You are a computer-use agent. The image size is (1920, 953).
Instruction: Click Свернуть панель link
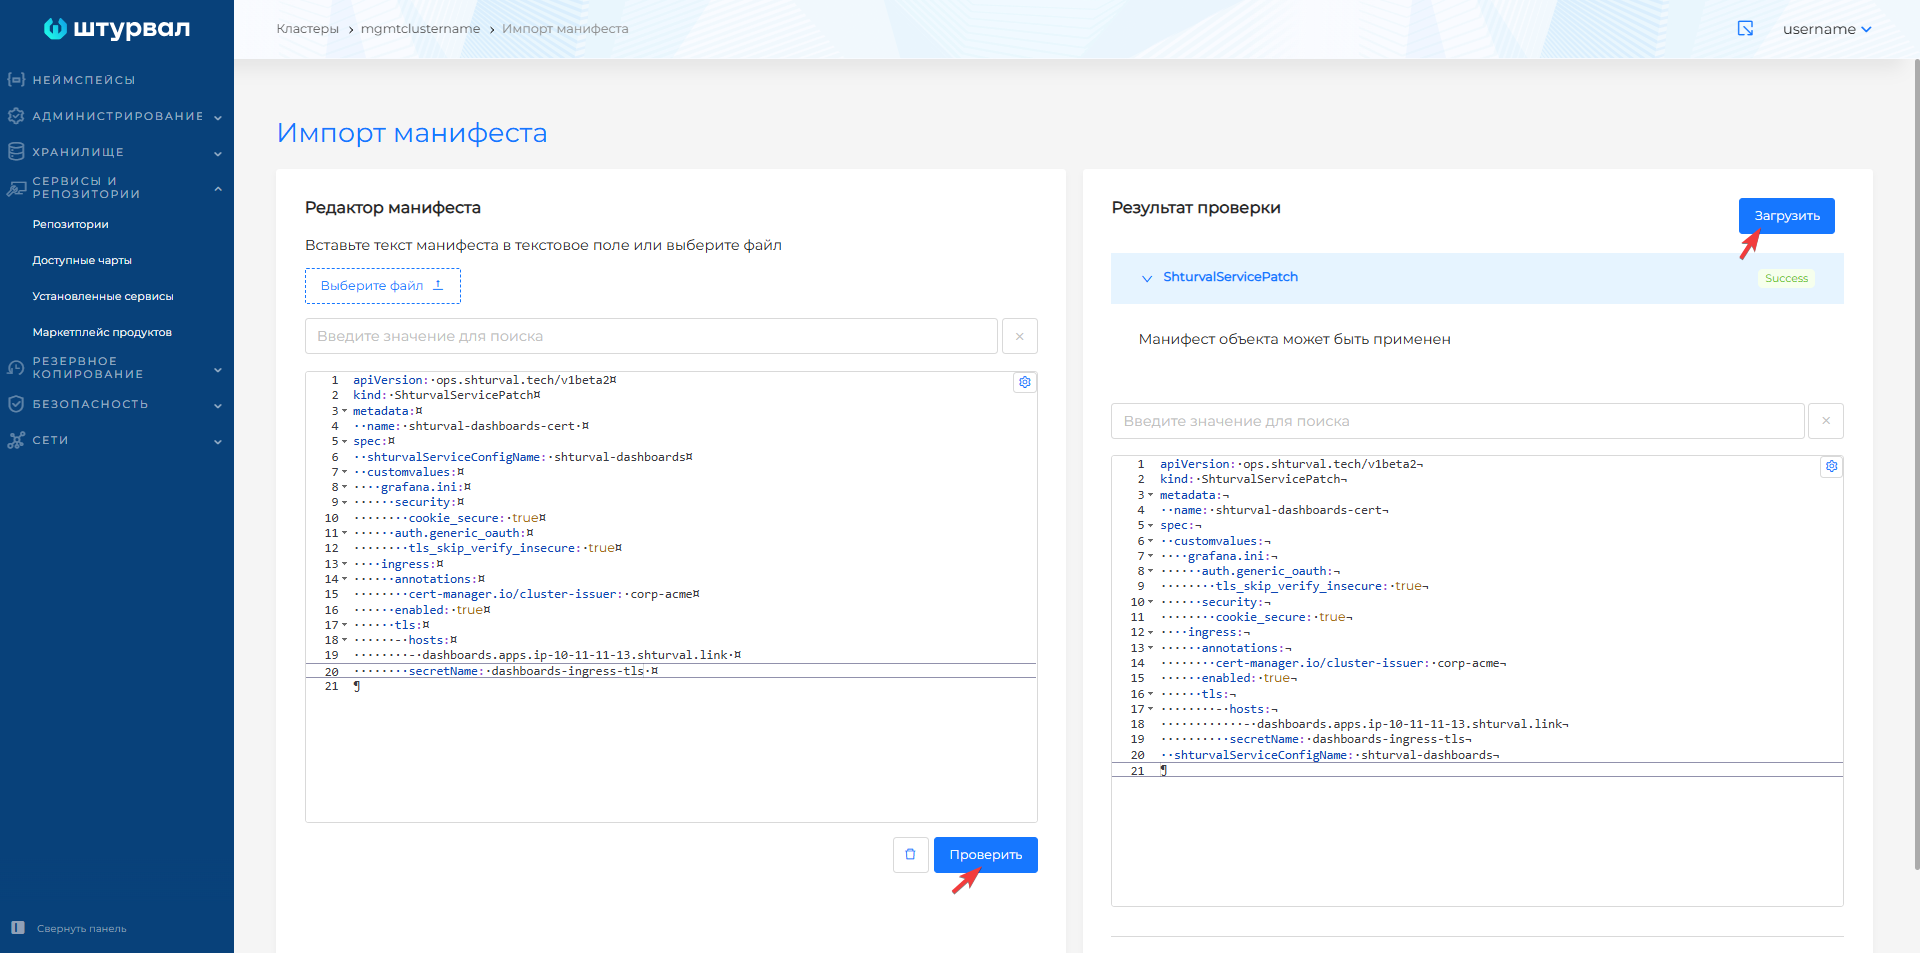82,928
